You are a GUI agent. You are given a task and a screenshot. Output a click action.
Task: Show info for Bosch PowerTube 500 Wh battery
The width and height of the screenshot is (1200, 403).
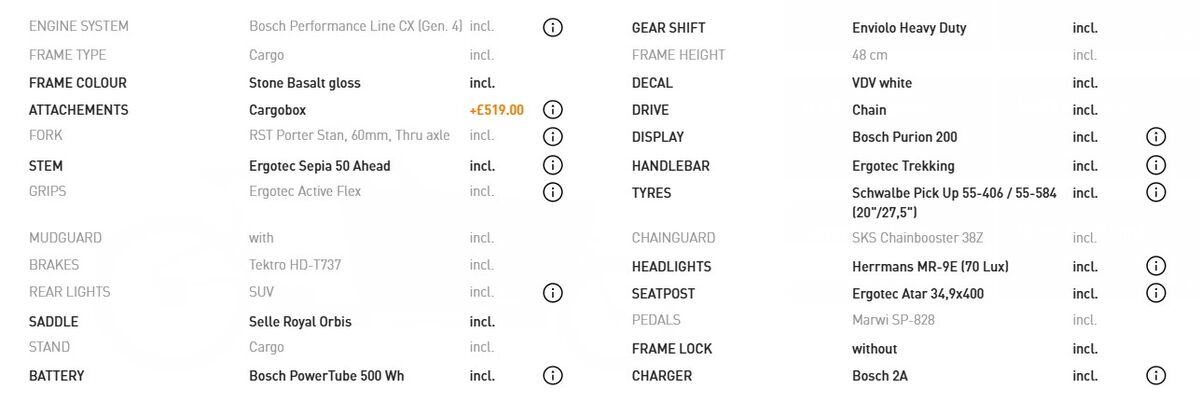point(553,376)
